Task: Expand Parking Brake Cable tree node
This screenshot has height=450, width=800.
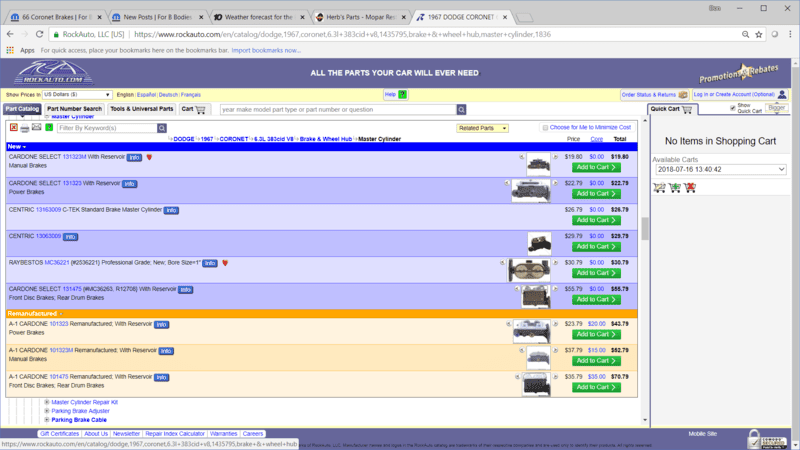Action: click(47, 419)
